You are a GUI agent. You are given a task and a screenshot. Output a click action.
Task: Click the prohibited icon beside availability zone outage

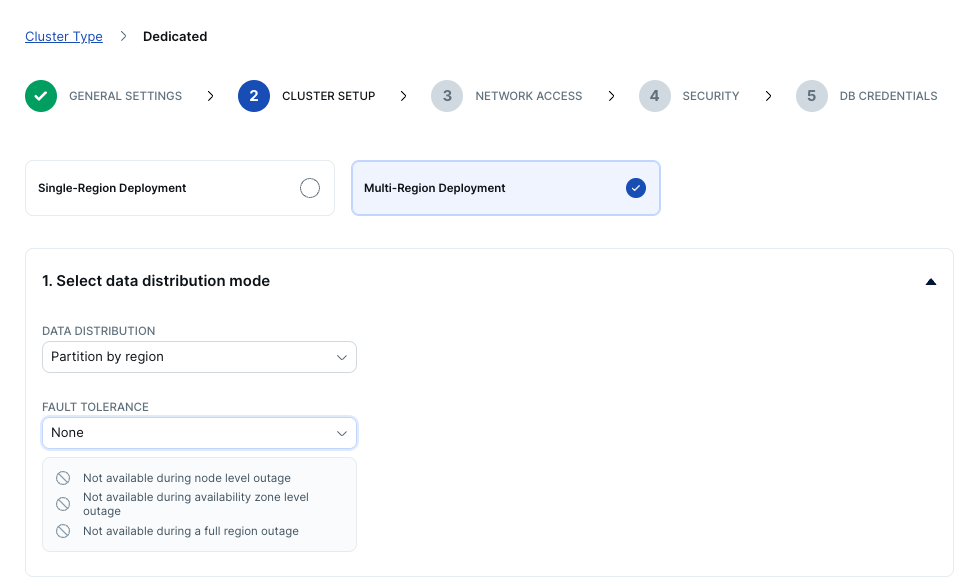(x=63, y=504)
